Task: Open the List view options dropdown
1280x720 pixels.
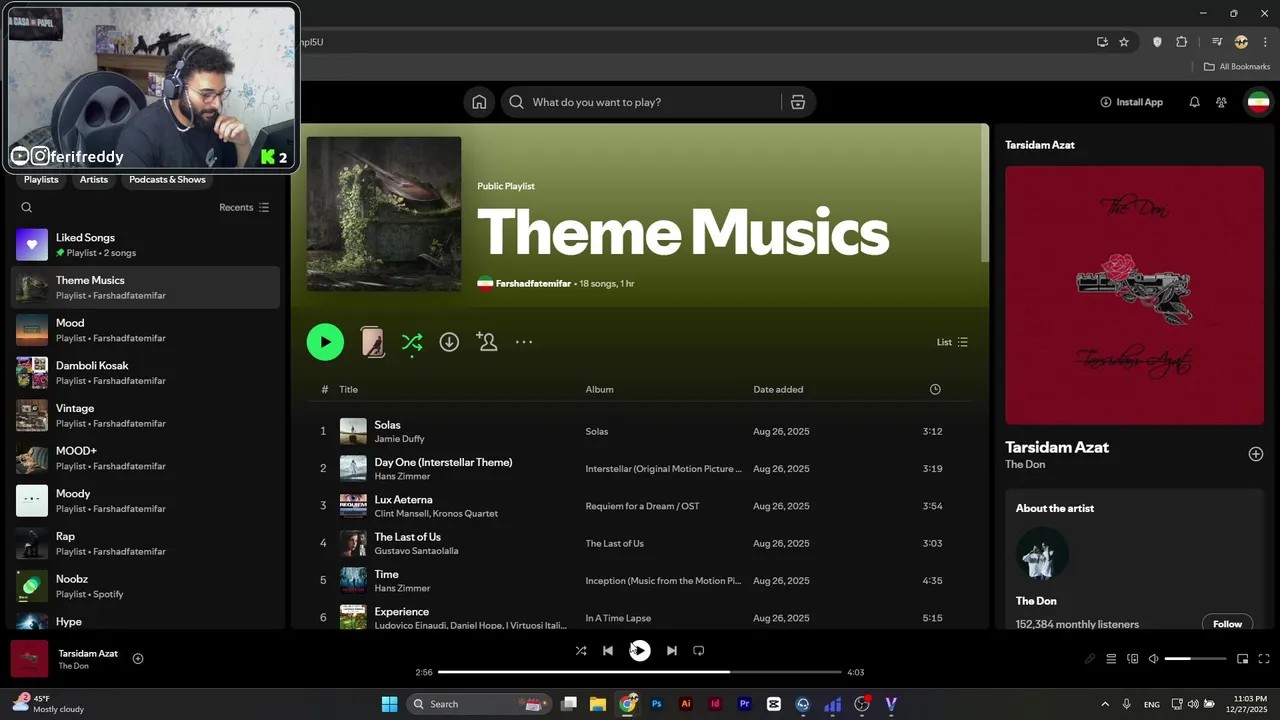Action: 952,342
